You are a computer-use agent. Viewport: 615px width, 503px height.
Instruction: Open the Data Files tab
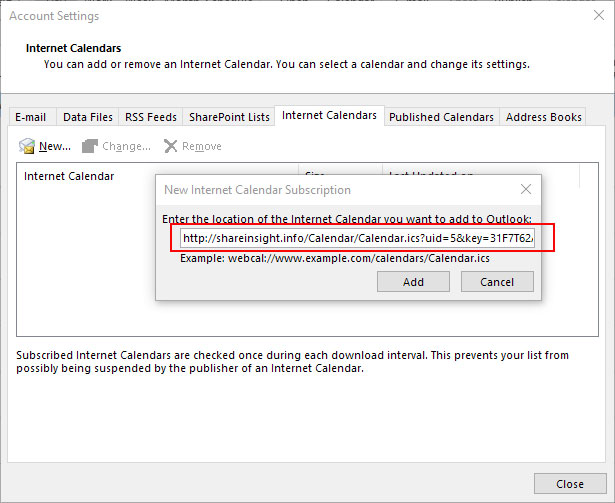pyautogui.click(x=88, y=117)
